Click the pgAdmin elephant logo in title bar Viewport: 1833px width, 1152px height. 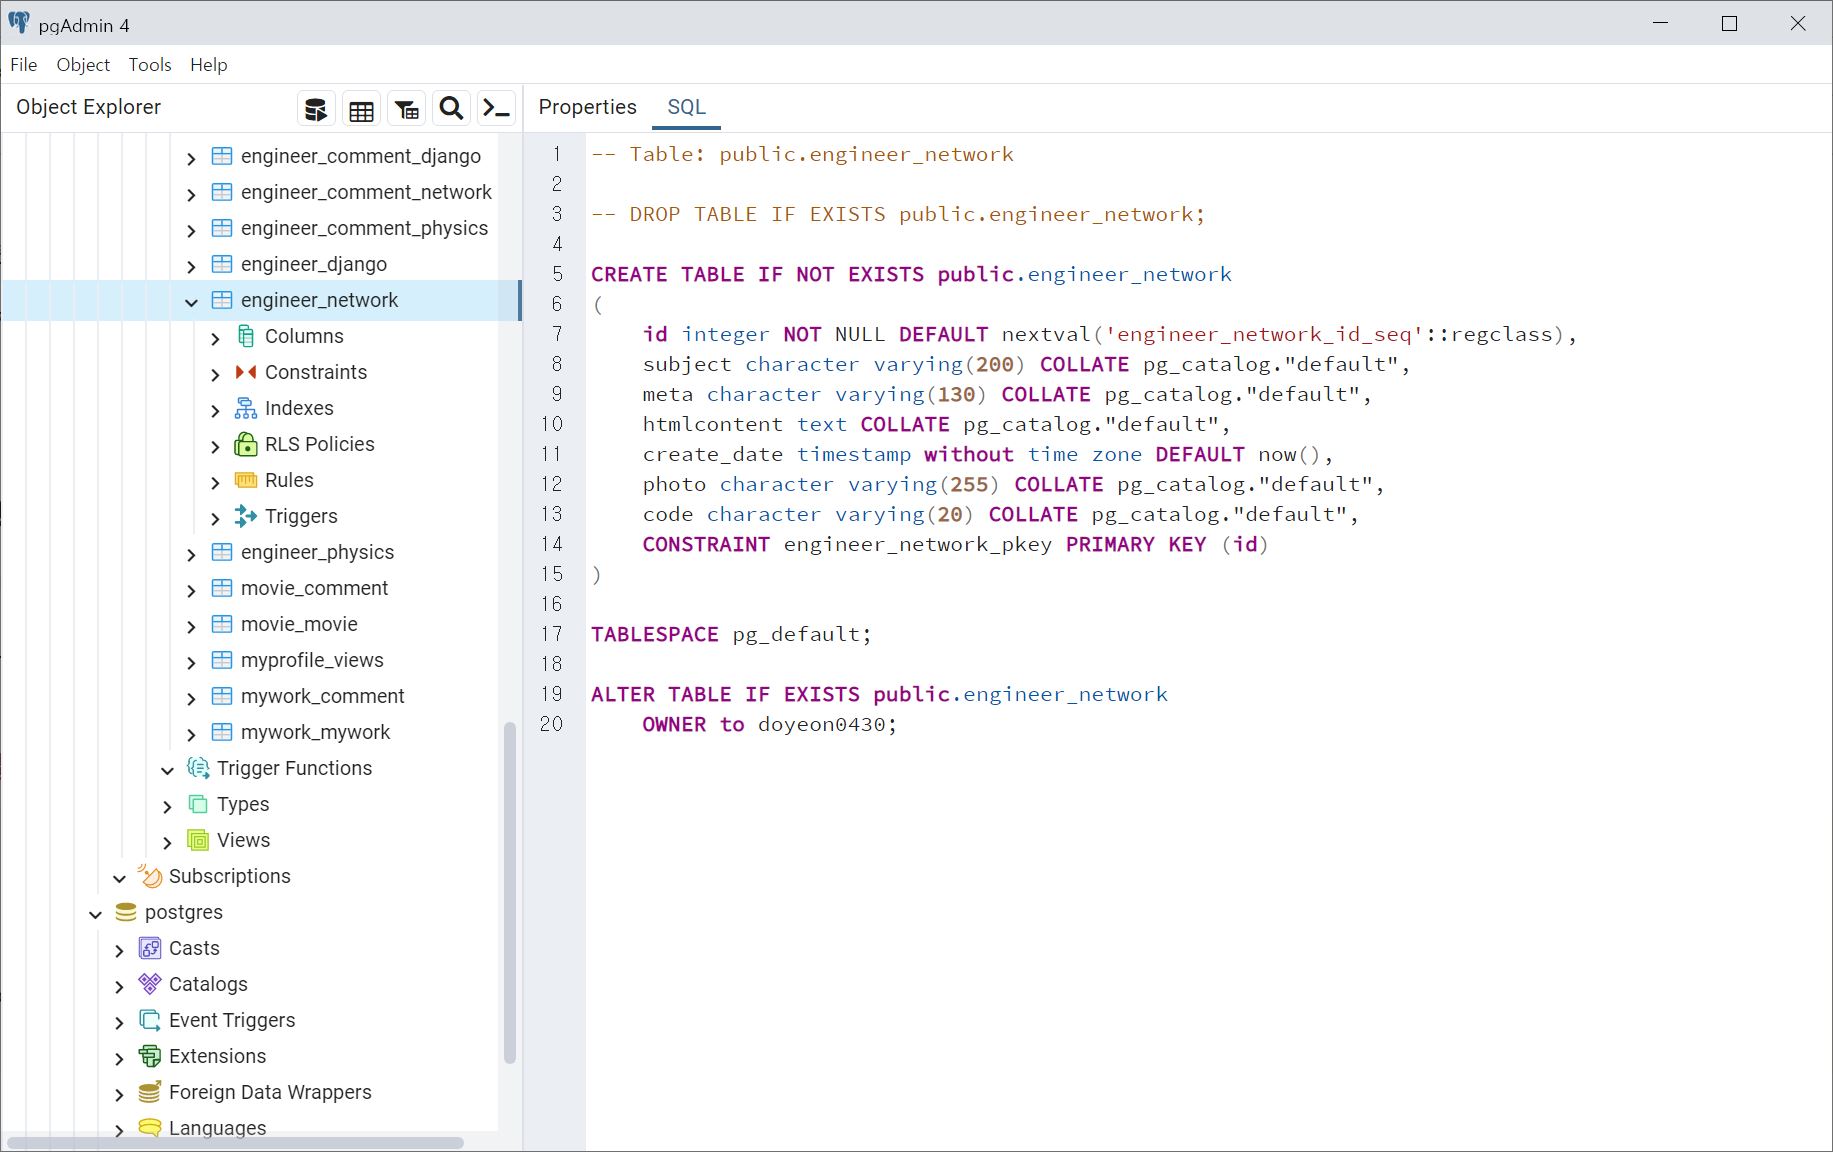click(x=19, y=23)
